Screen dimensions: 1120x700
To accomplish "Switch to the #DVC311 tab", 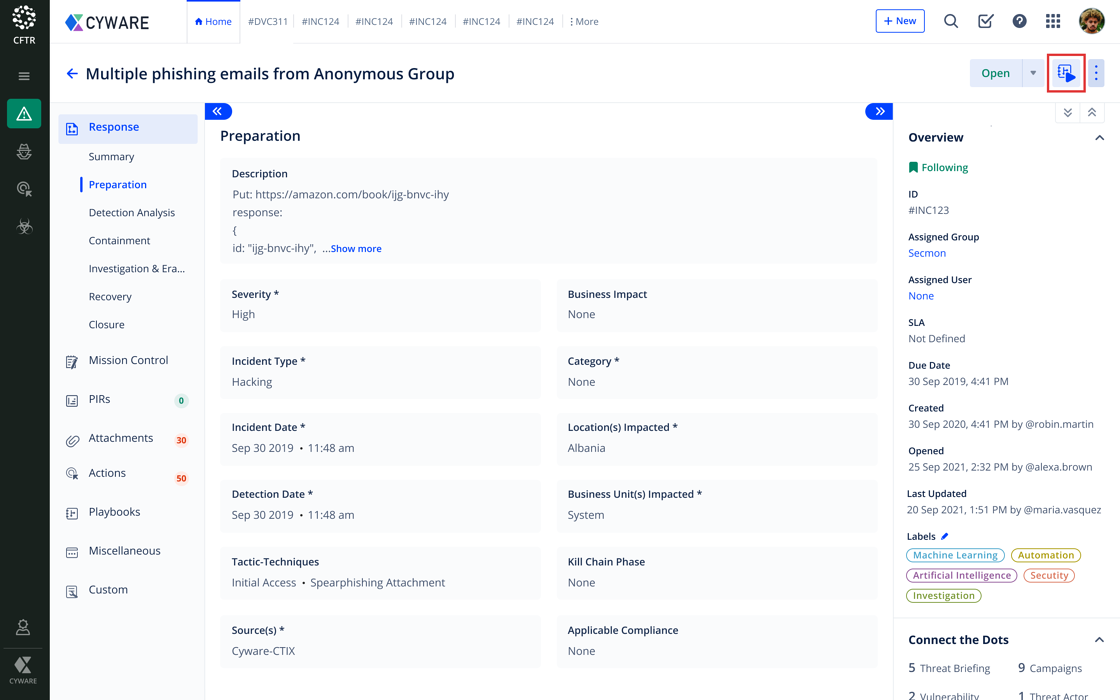I will (x=267, y=21).
